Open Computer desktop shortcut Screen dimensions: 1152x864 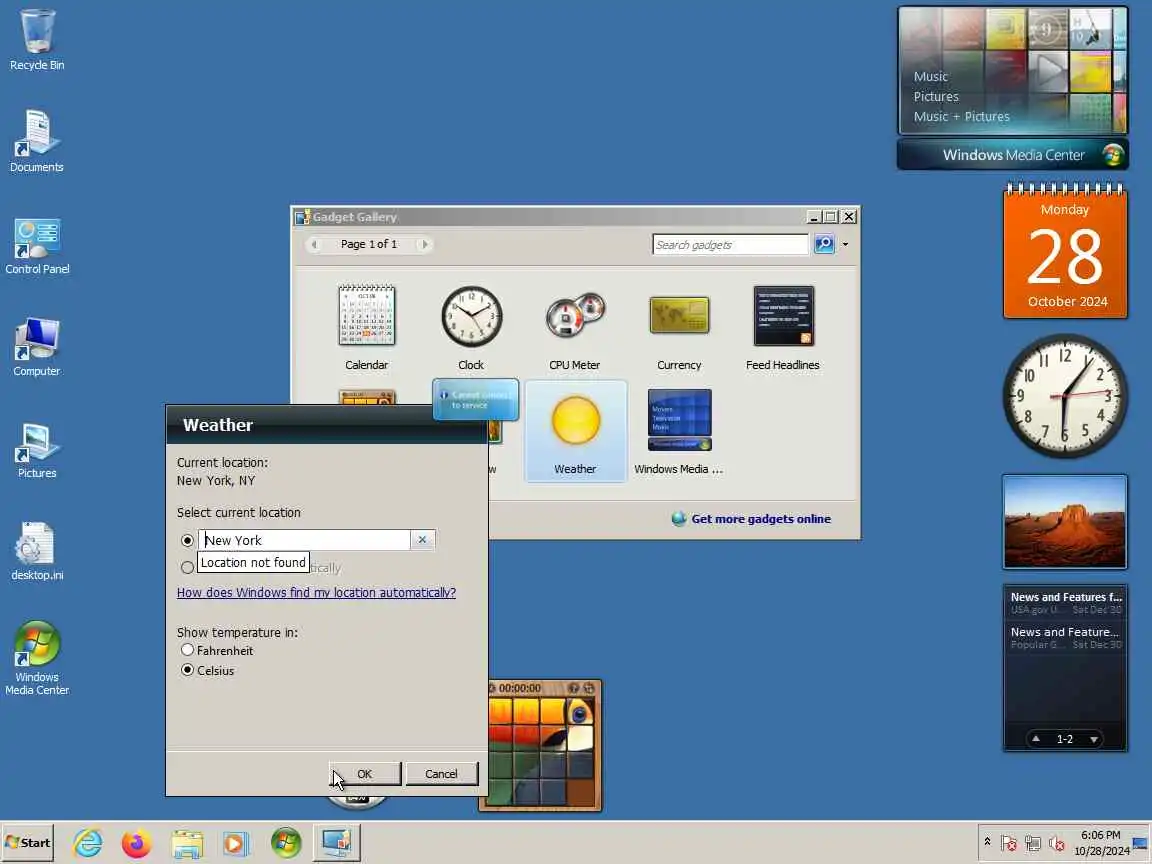click(x=37, y=347)
